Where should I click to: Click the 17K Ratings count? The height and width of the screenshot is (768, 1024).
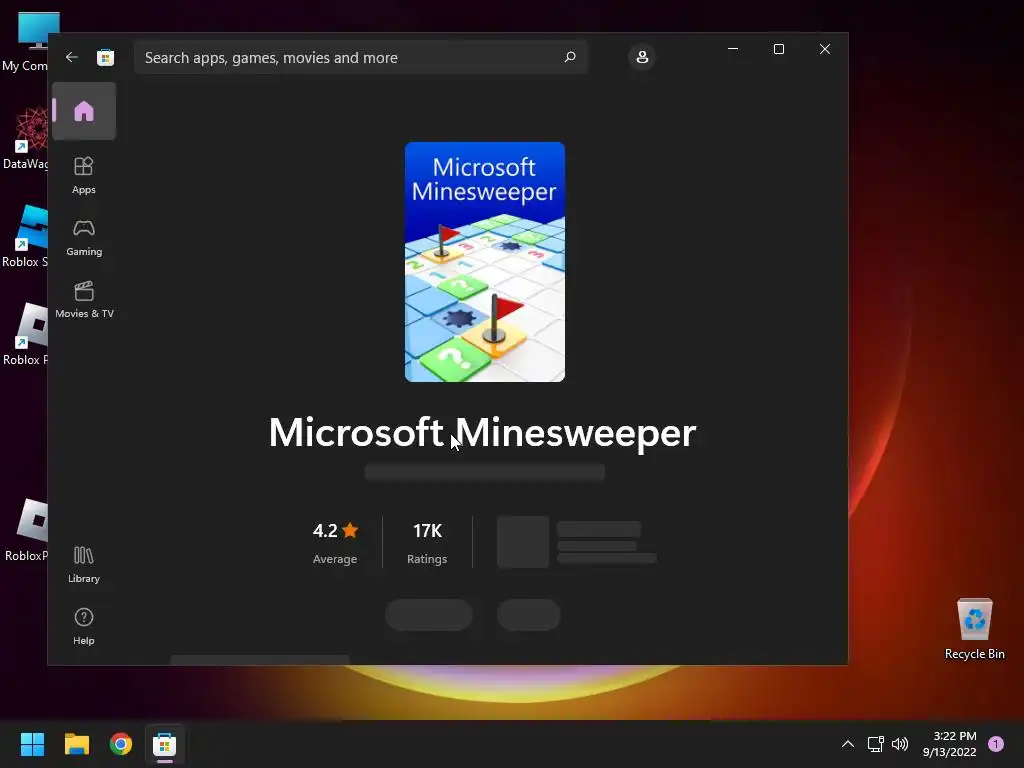point(427,543)
